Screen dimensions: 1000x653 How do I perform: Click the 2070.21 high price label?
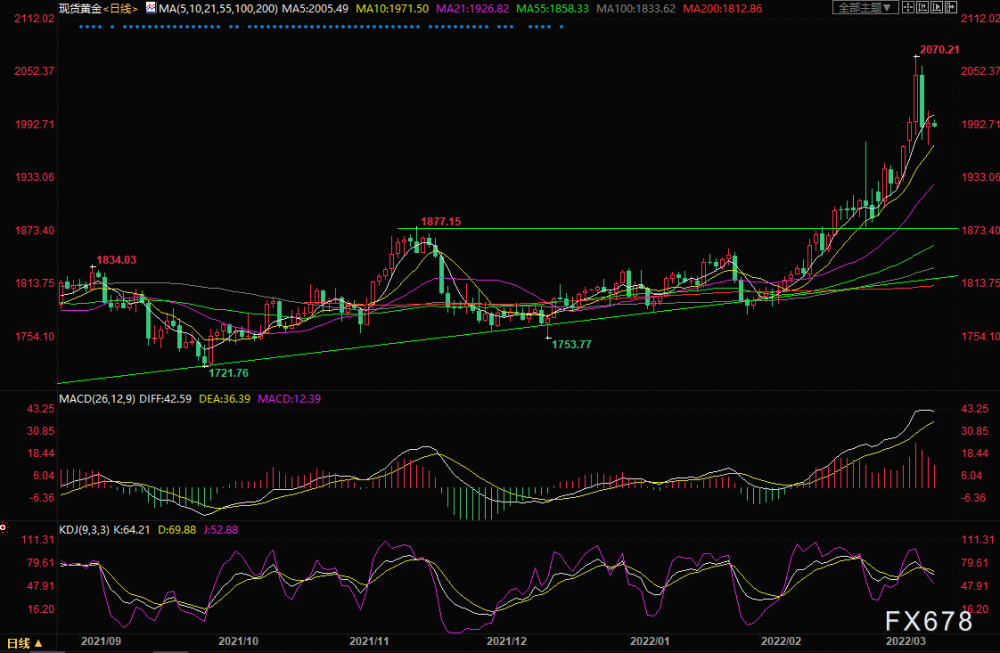939,49
